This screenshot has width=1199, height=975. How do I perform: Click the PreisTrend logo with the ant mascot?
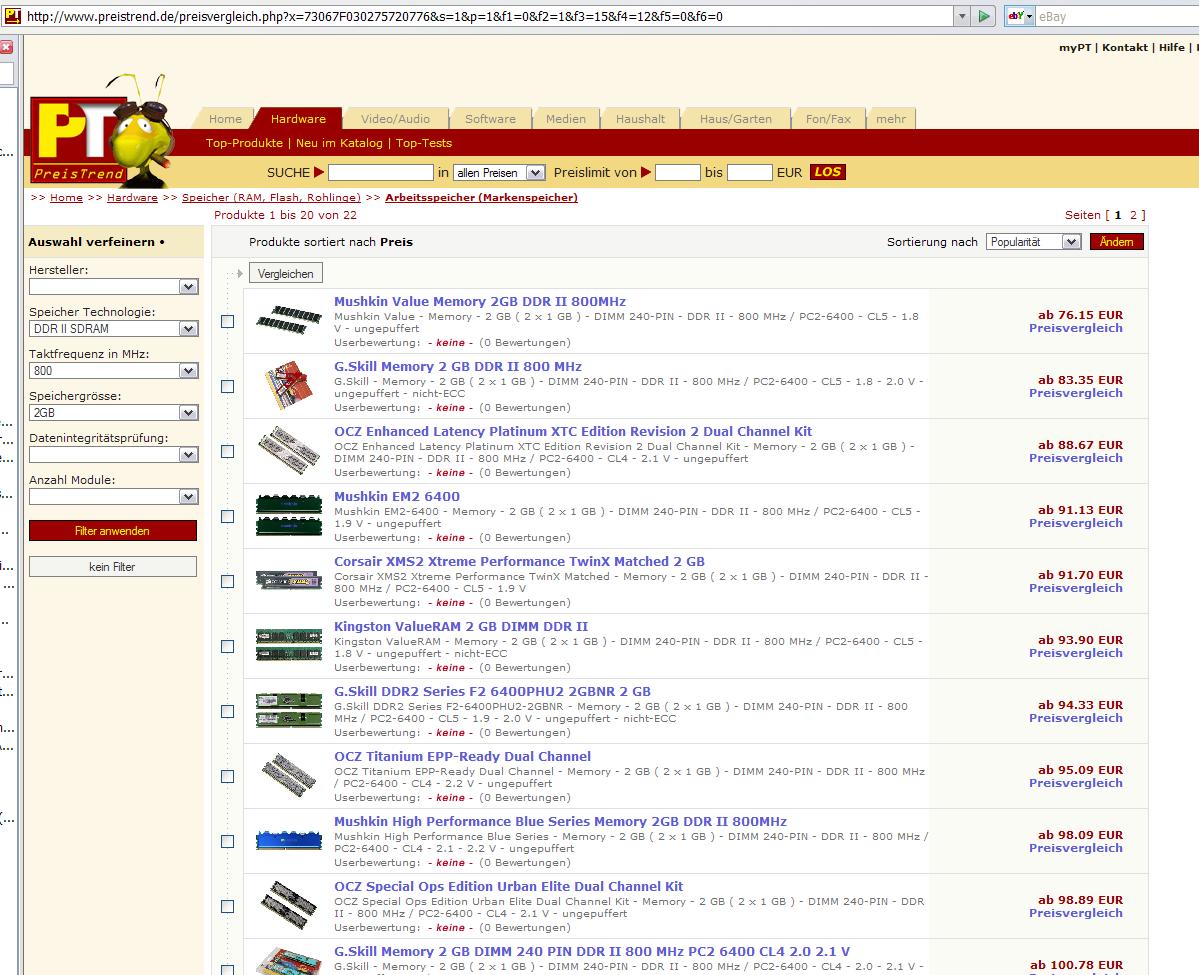(101, 132)
